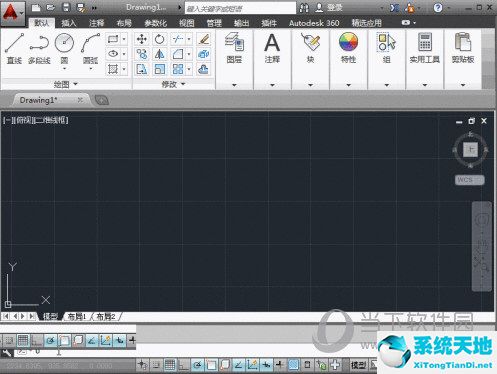
Task: Click the ViewCube top face
Action: coord(470,150)
